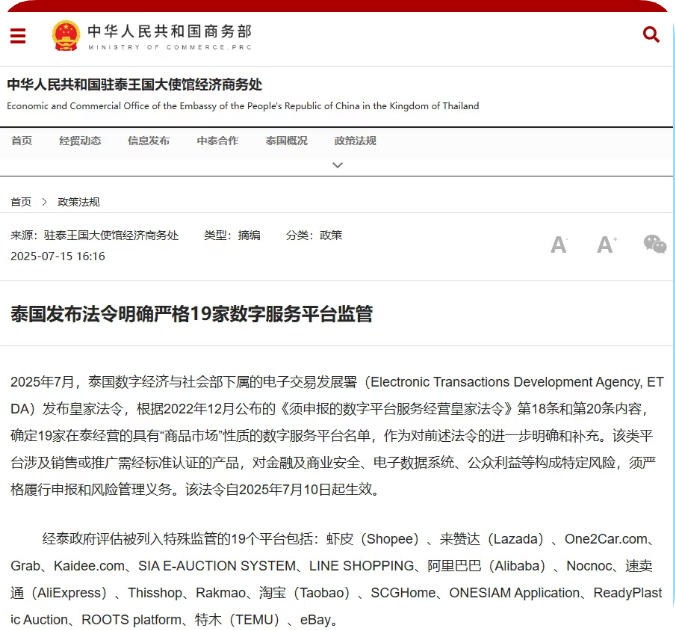
Task: Click the national emblem logo
Action: (x=66, y=35)
